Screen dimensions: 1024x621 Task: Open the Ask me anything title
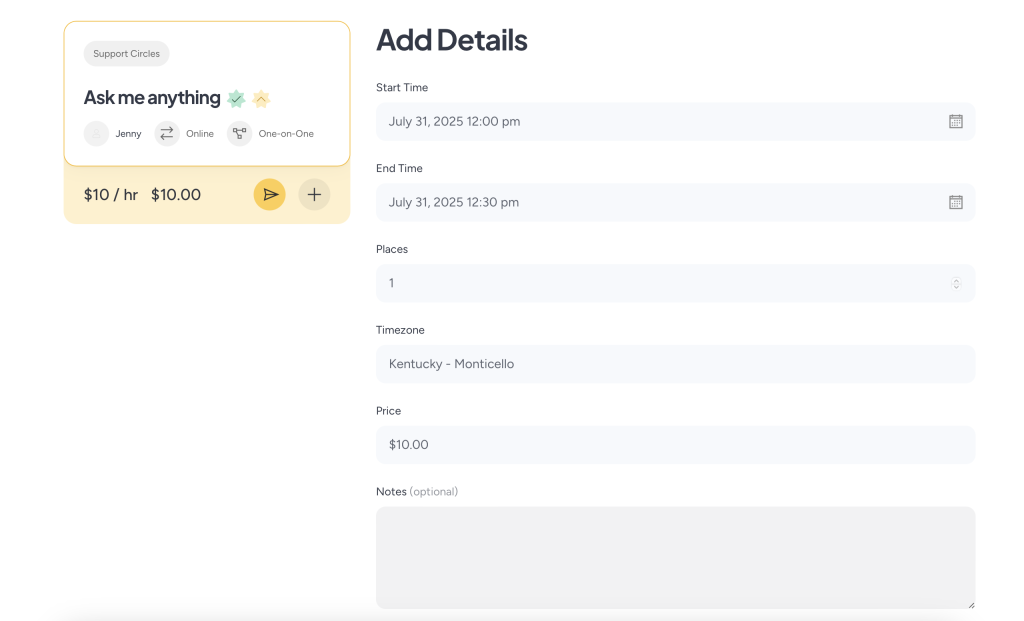tap(152, 98)
